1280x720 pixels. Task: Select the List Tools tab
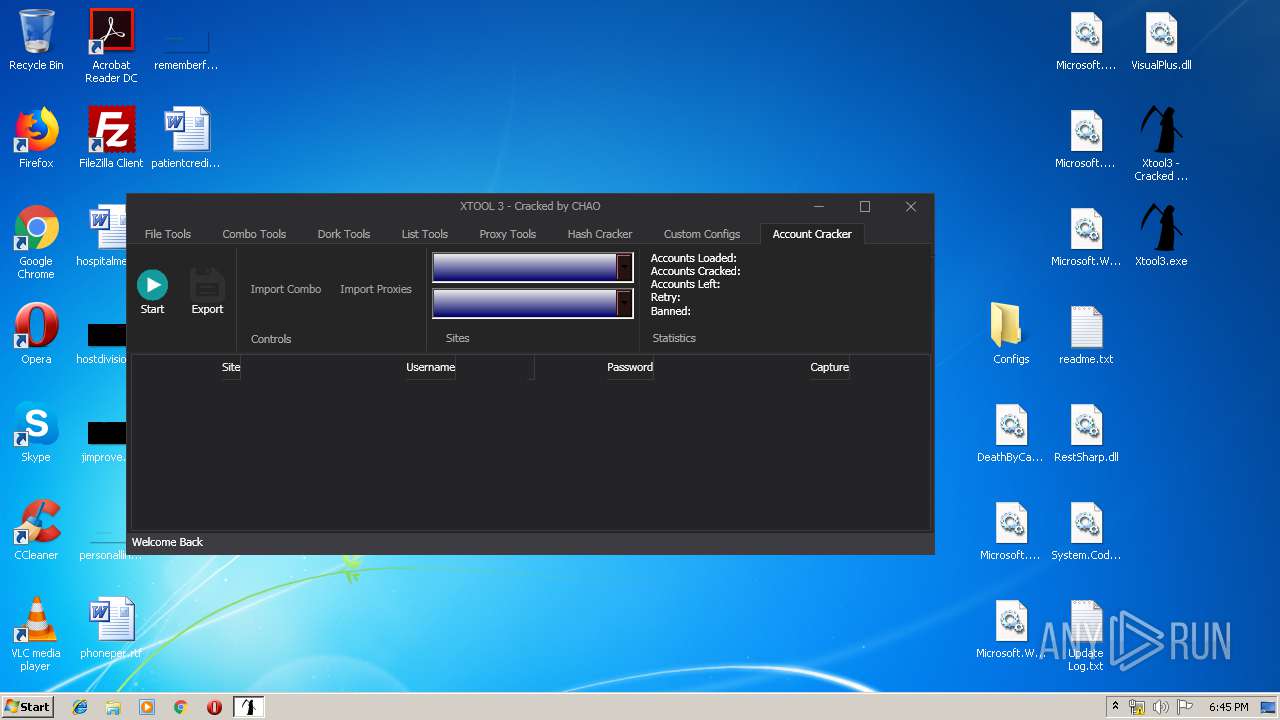point(425,234)
